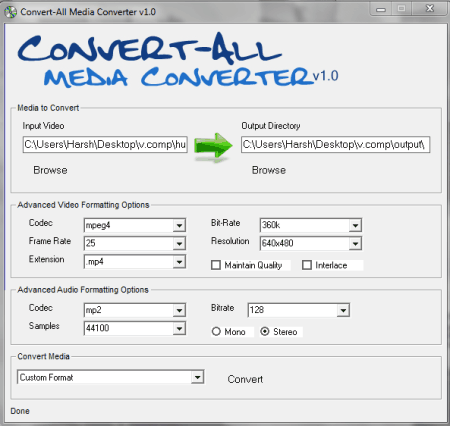Click the Advanced Audio Formatting Options label
The width and height of the screenshot is (450, 426).
[83, 290]
